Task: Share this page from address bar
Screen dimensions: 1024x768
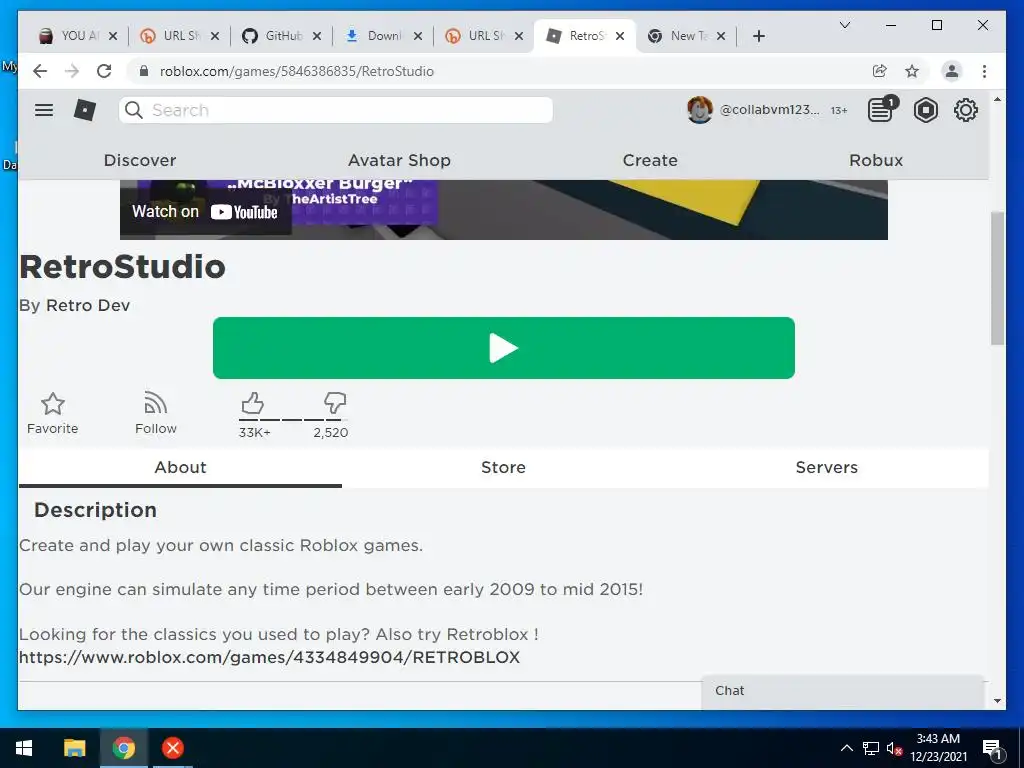Action: (x=880, y=71)
